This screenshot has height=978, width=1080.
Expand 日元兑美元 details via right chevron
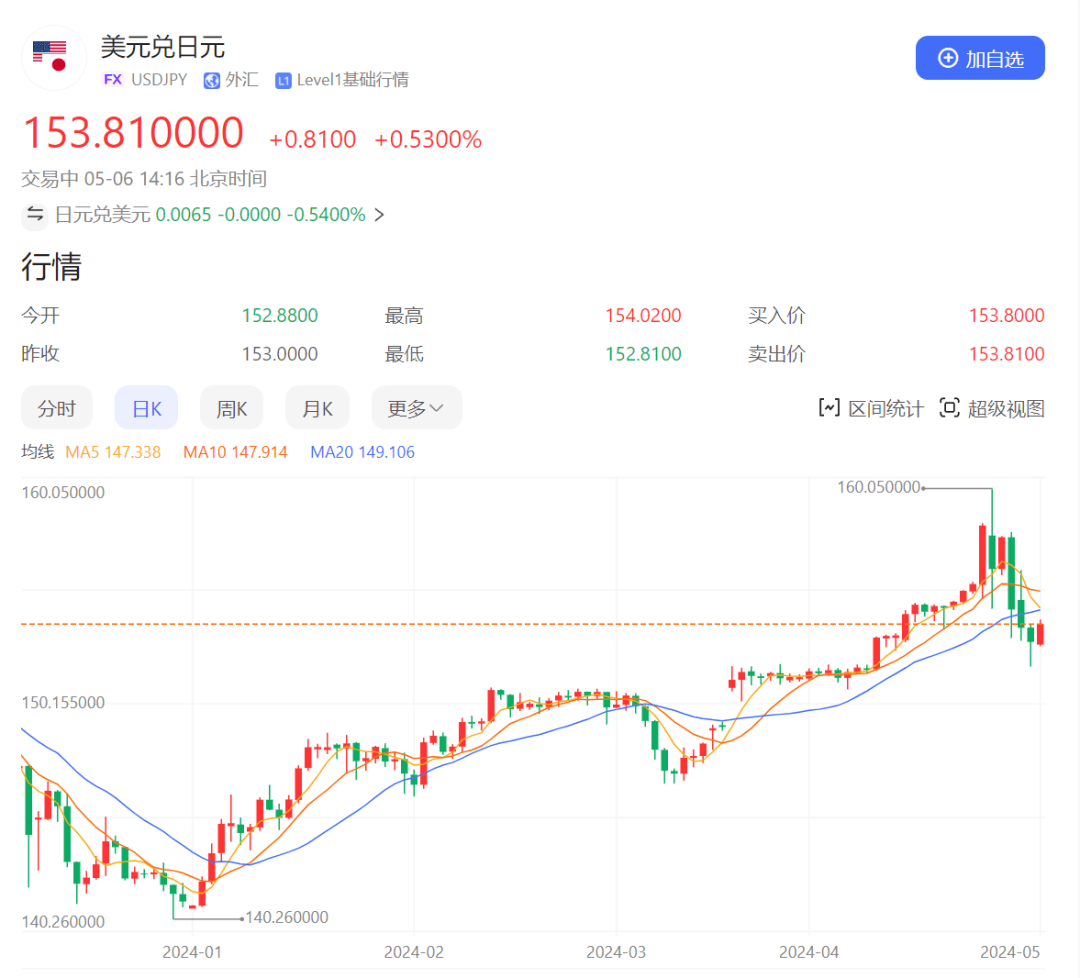click(x=379, y=215)
